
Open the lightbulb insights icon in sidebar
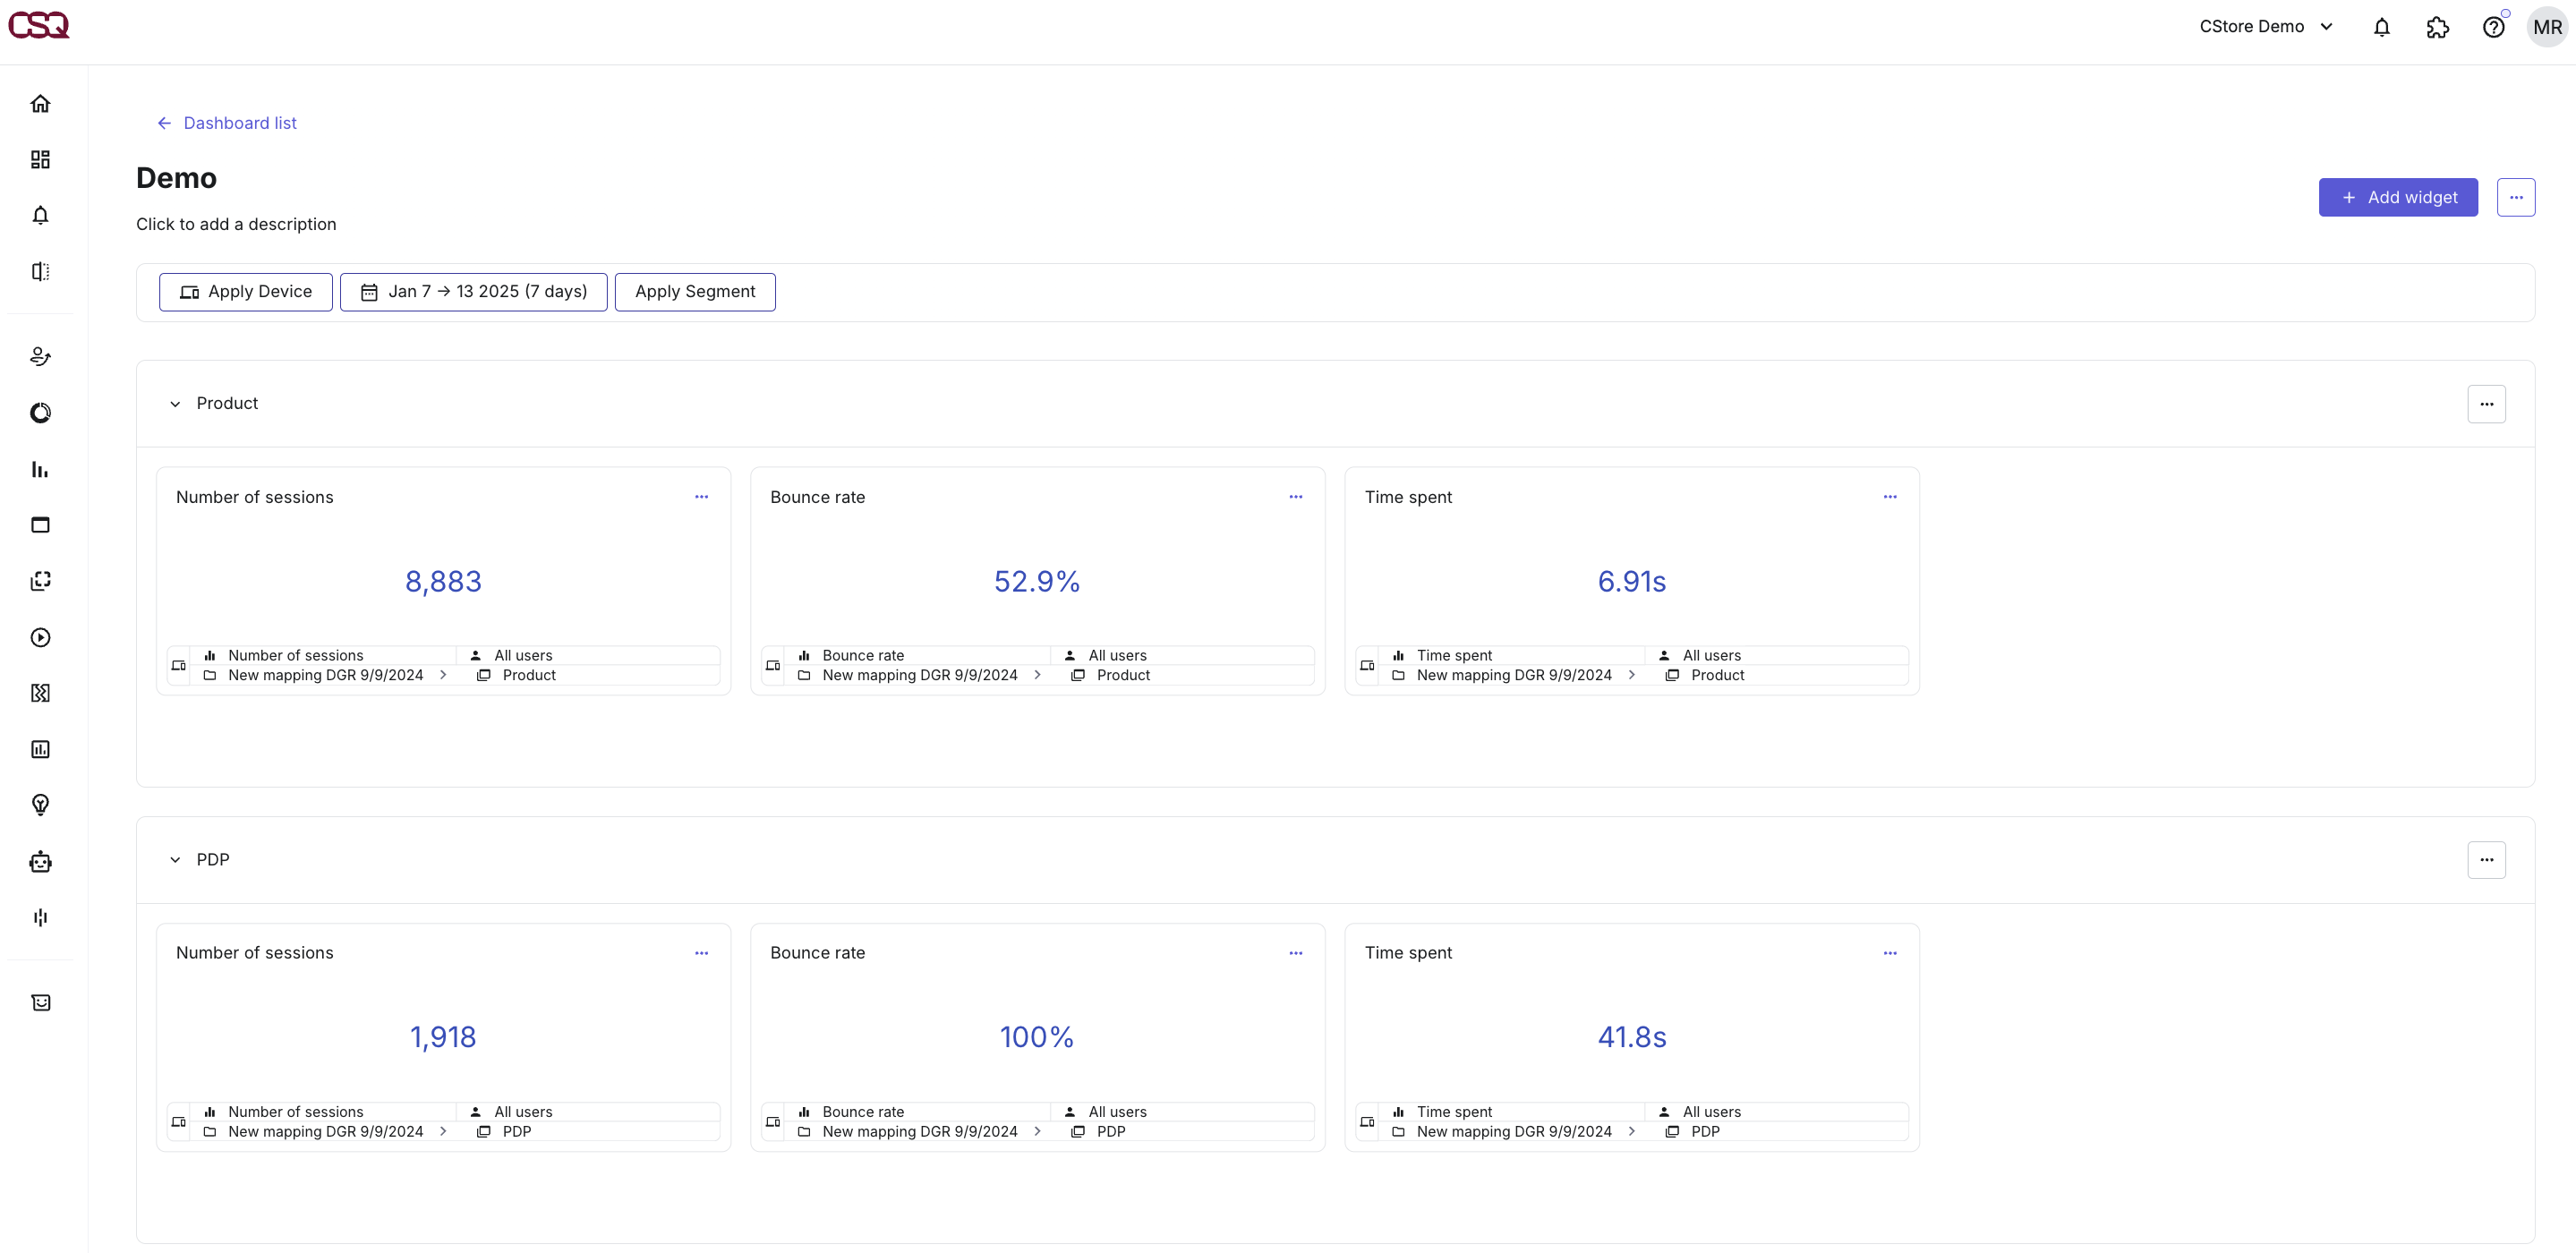[x=40, y=805]
